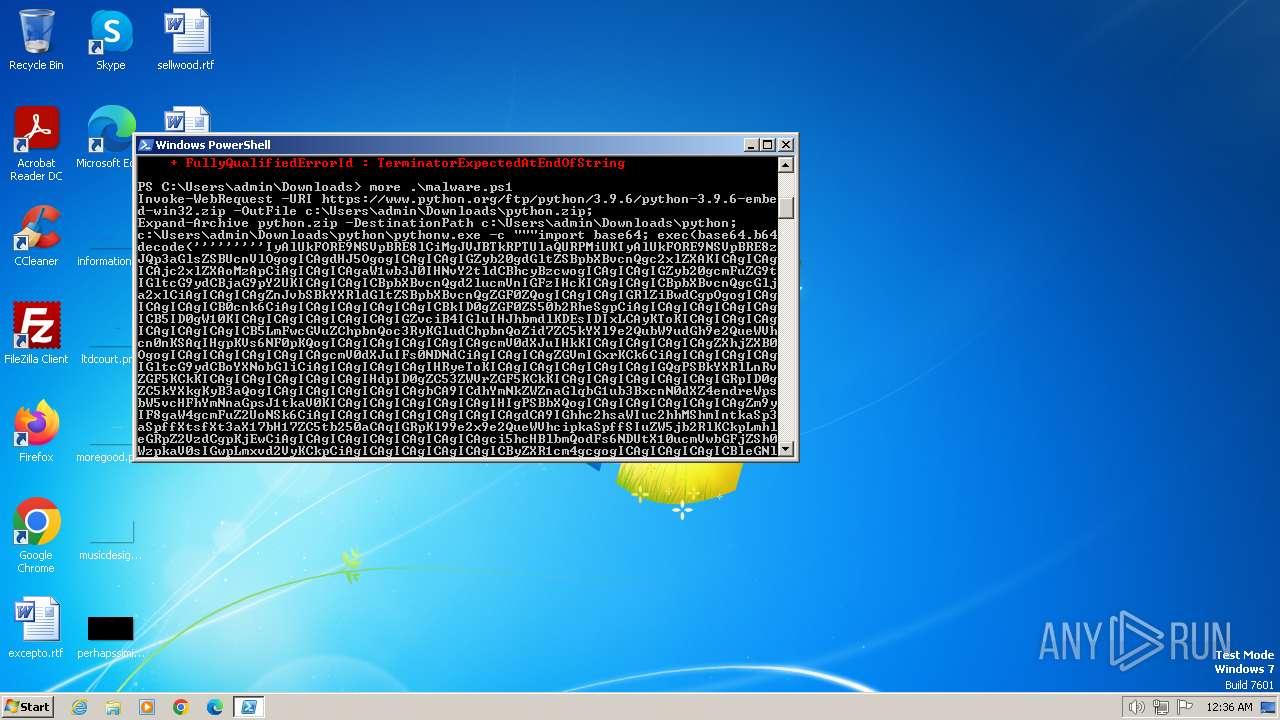Click the PowerShell window title icon

pyautogui.click(x=145, y=145)
